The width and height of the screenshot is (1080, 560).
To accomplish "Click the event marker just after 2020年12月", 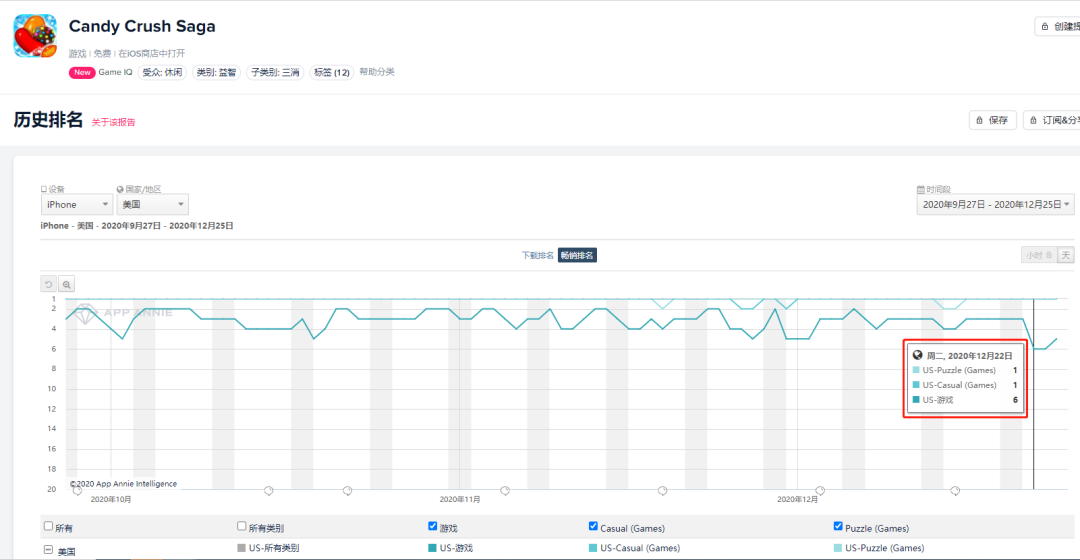I will click(820, 490).
